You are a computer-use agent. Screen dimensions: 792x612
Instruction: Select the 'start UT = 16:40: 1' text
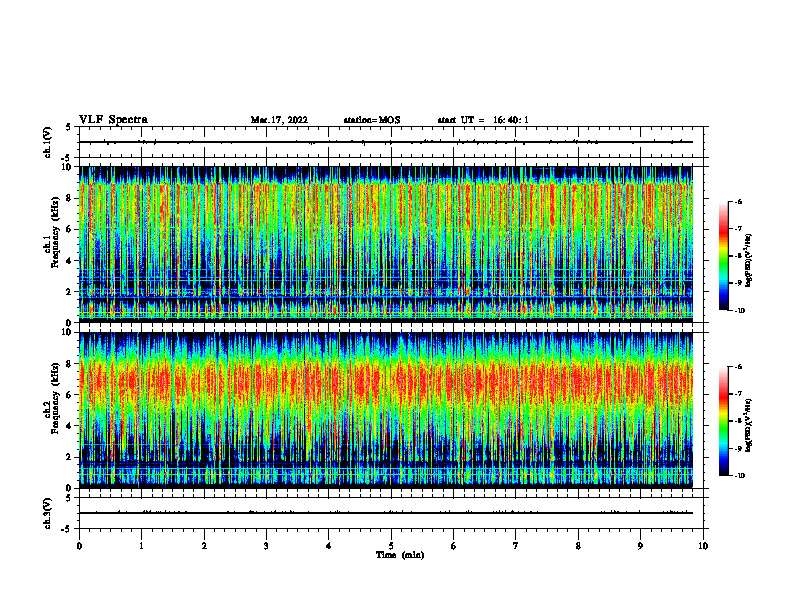[x=483, y=120]
